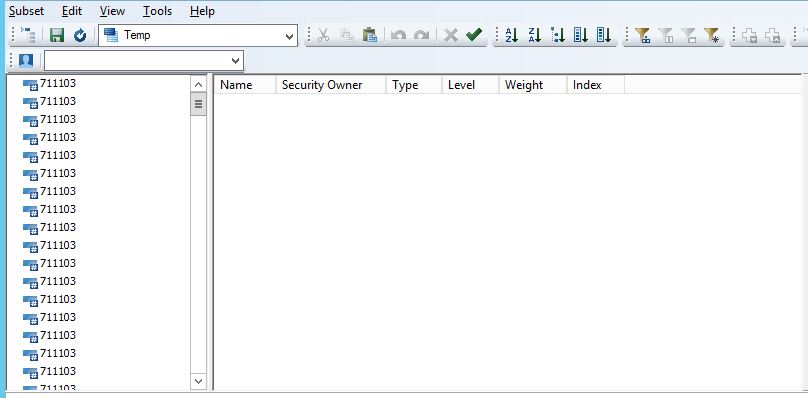Click the Security Owner column header

331,85
